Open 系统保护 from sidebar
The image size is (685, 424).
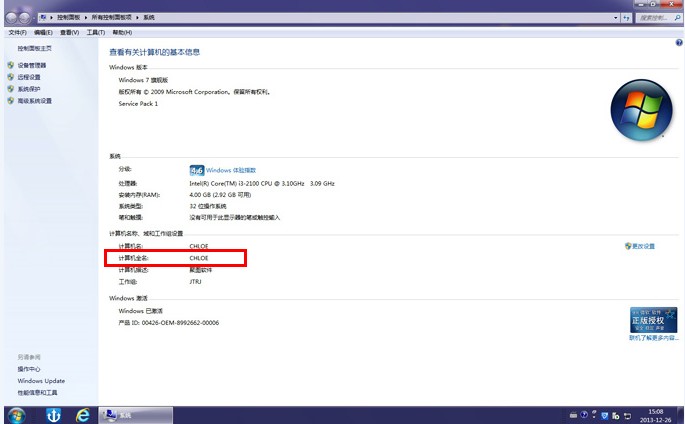coord(29,89)
